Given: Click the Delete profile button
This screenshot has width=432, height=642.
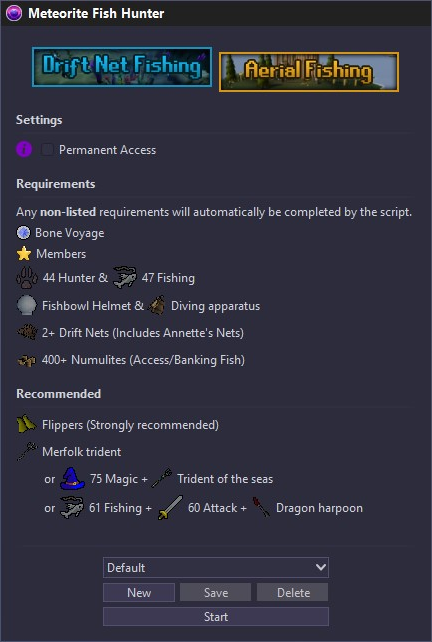Looking at the screenshot, I should coord(293,592).
